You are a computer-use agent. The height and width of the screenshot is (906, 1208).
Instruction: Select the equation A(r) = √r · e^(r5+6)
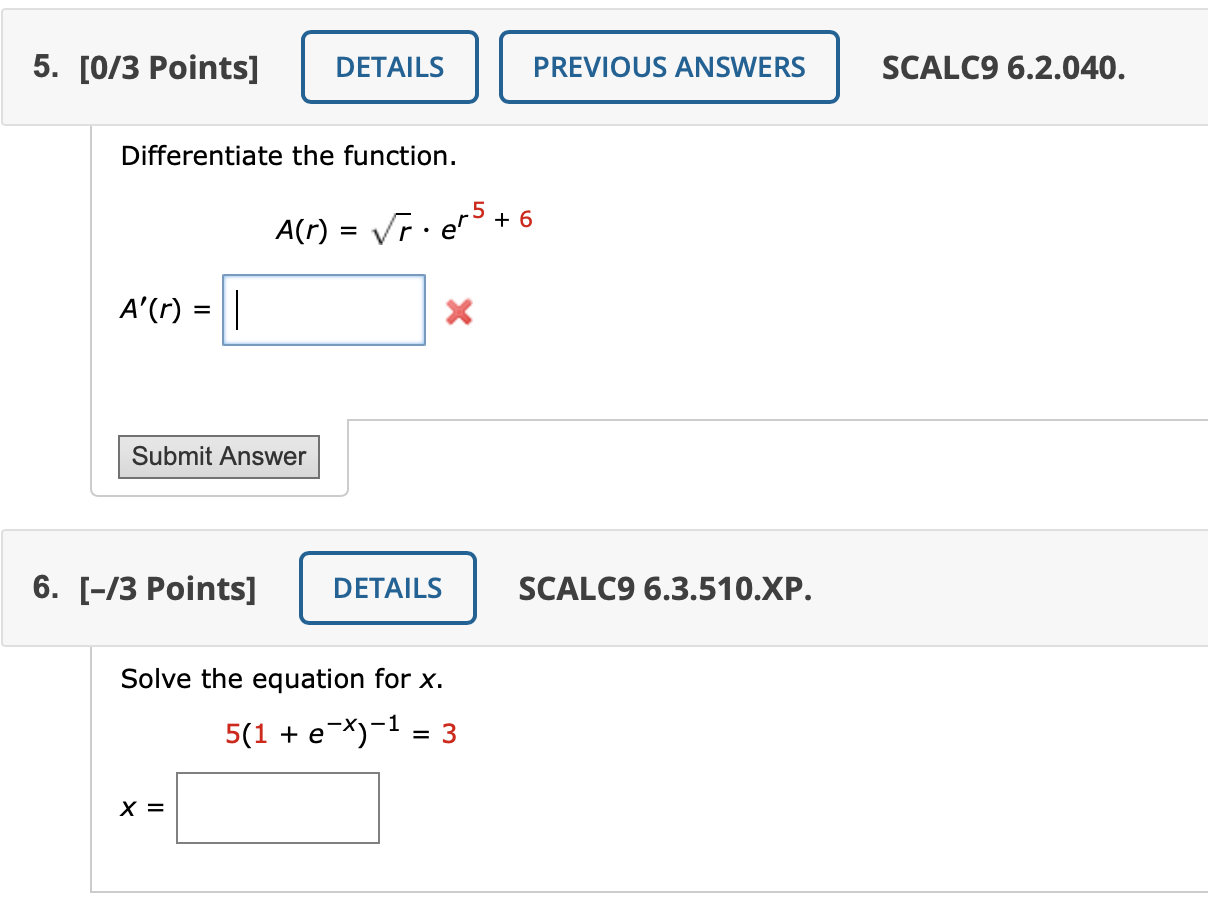402,222
